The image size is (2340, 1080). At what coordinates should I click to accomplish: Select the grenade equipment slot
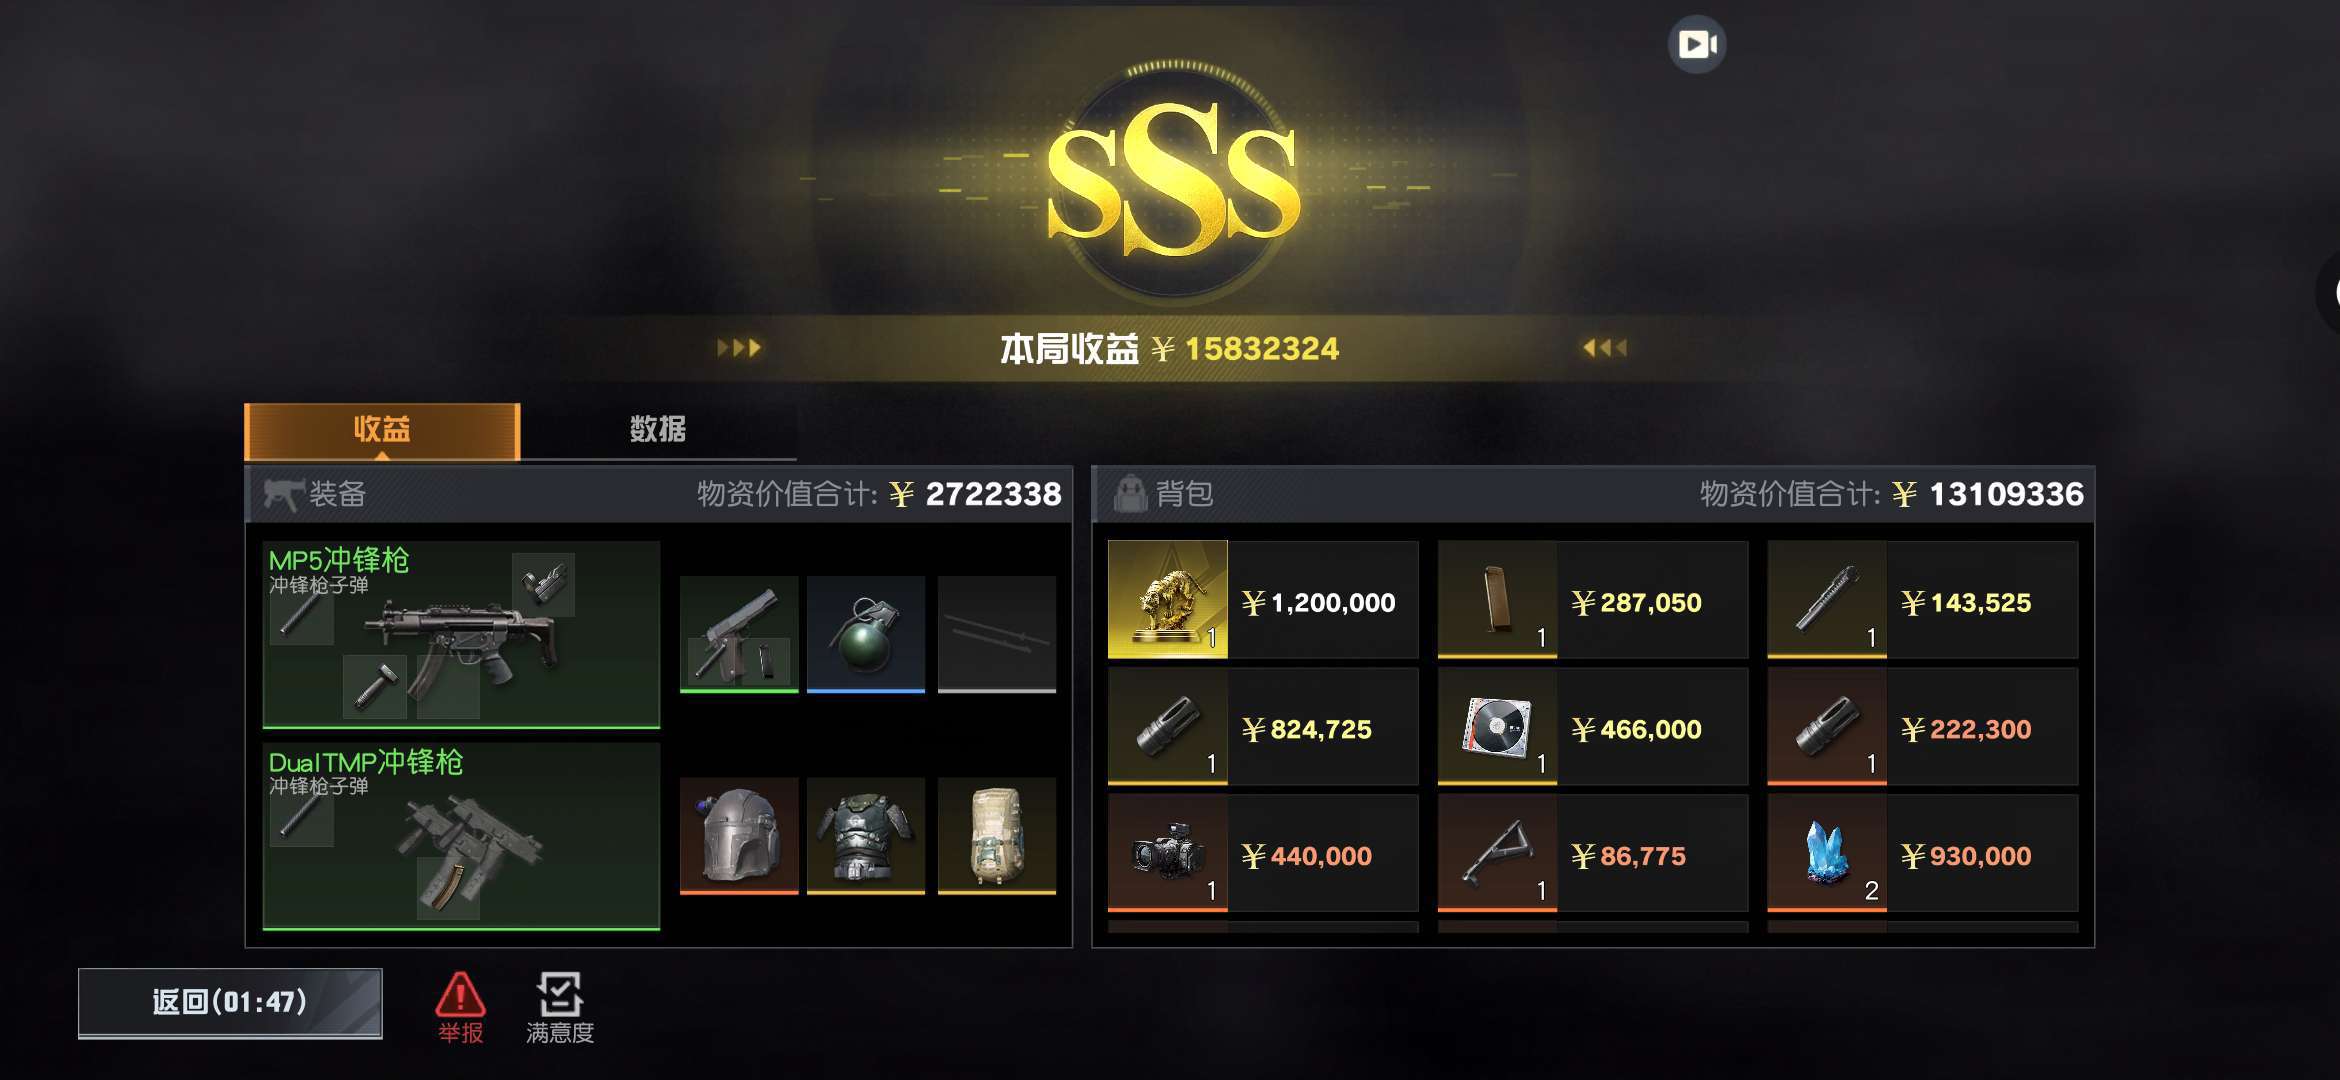click(x=866, y=634)
